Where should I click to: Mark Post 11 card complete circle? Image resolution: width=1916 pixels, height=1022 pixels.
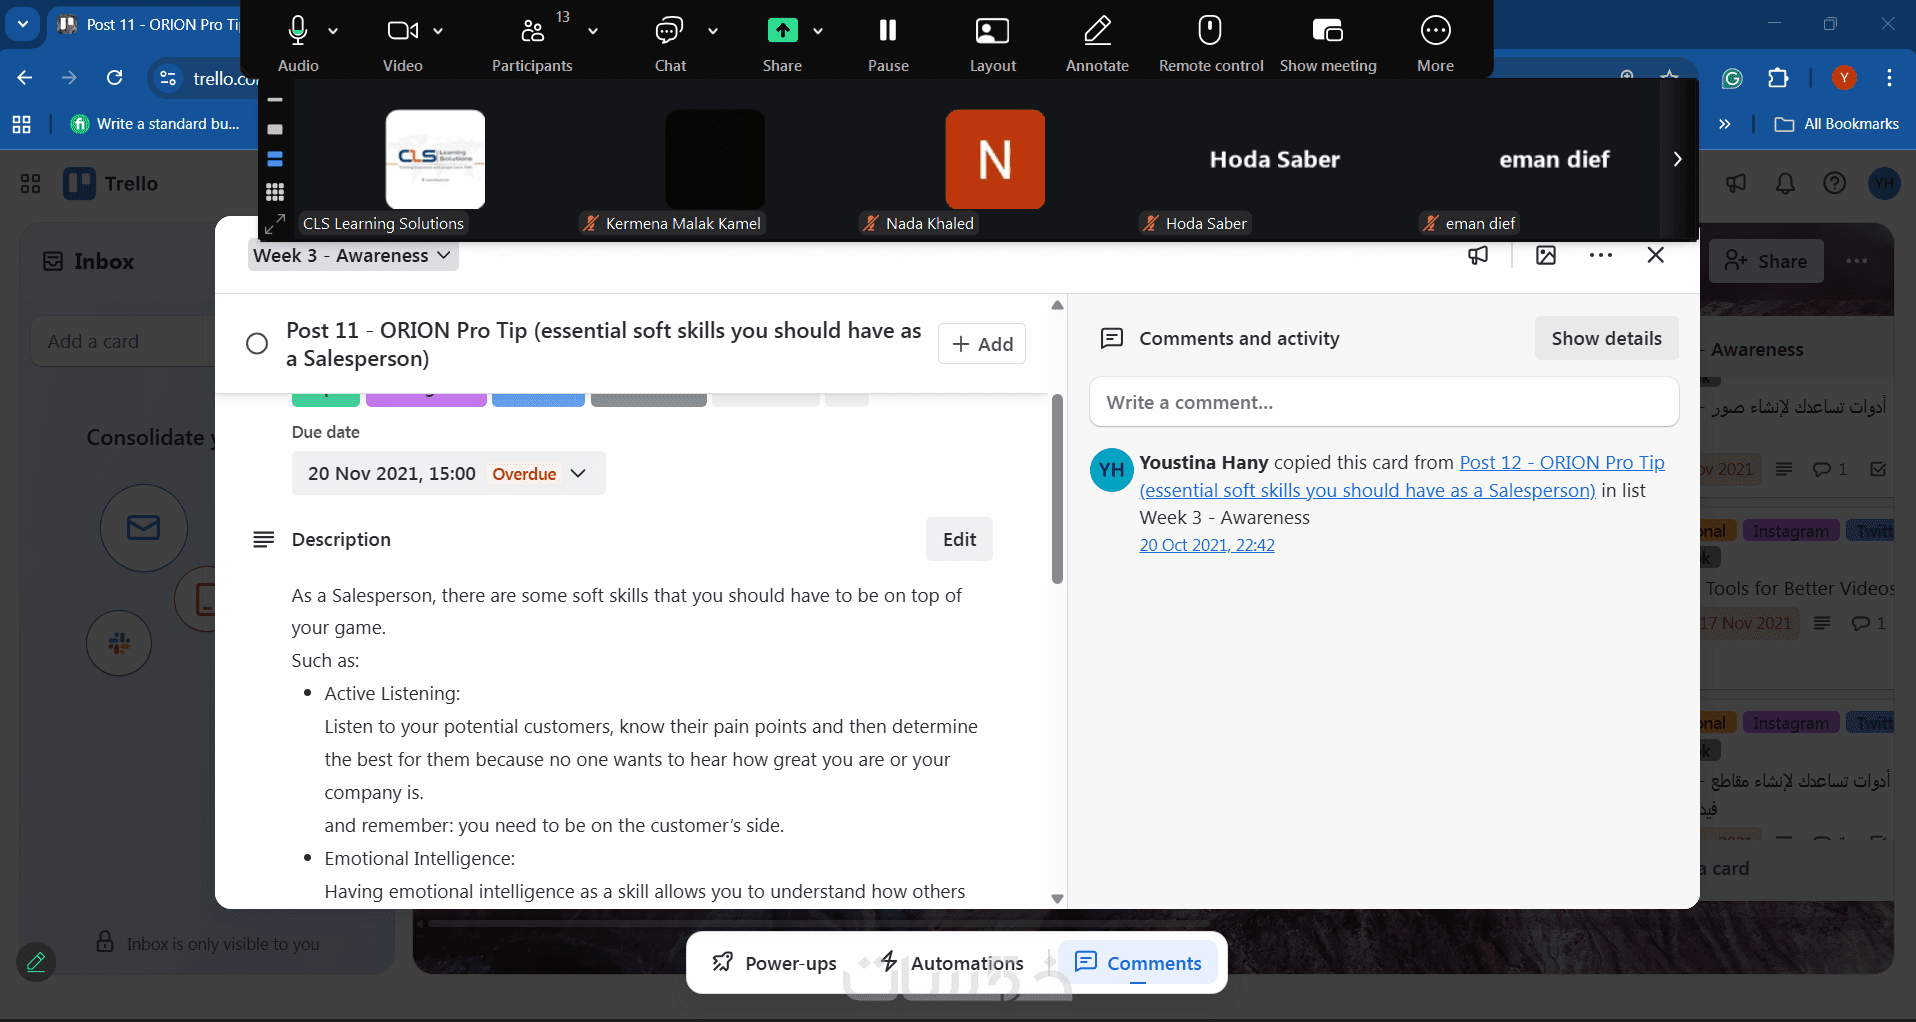(257, 344)
